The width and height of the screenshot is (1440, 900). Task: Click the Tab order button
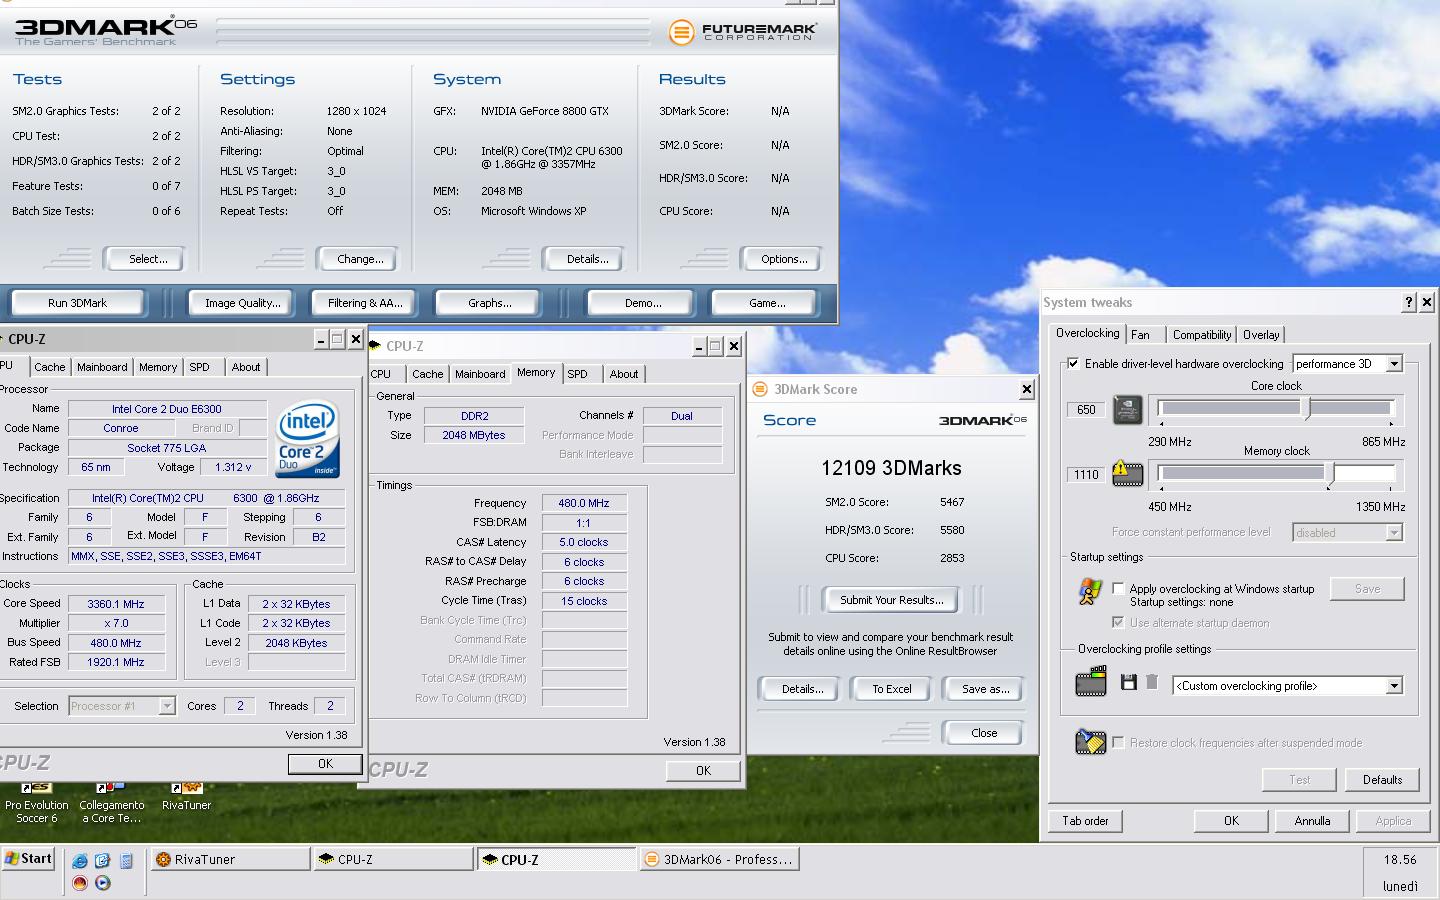click(1085, 821)
